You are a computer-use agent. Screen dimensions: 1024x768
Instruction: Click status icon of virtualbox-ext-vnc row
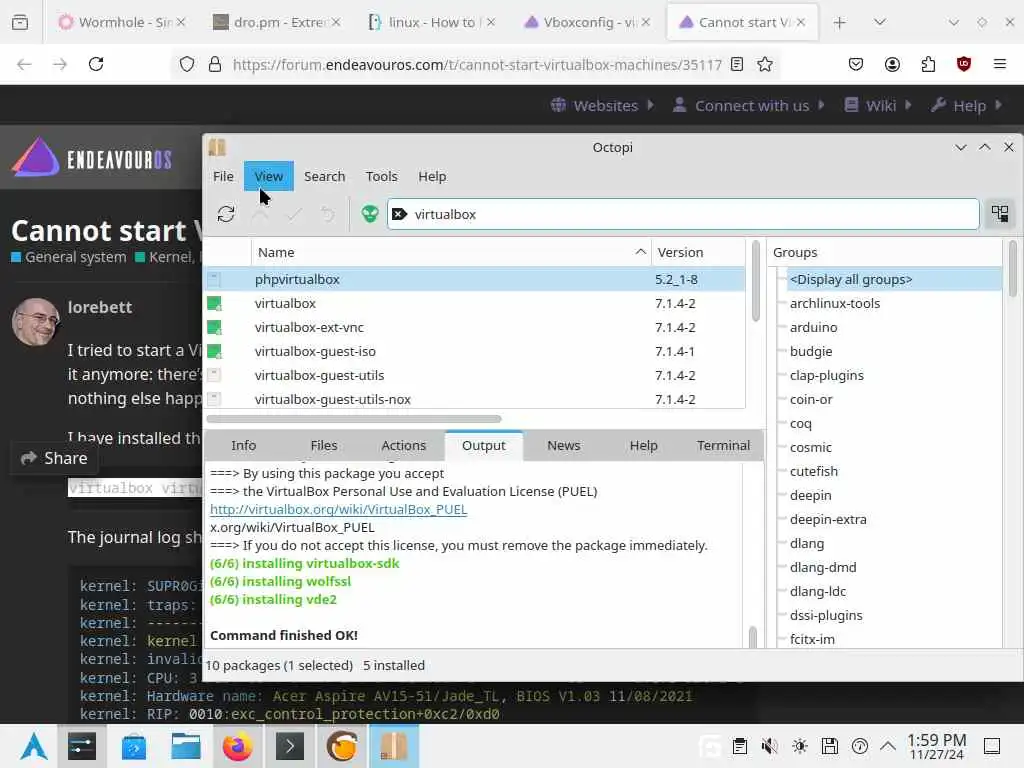[214, 327]
